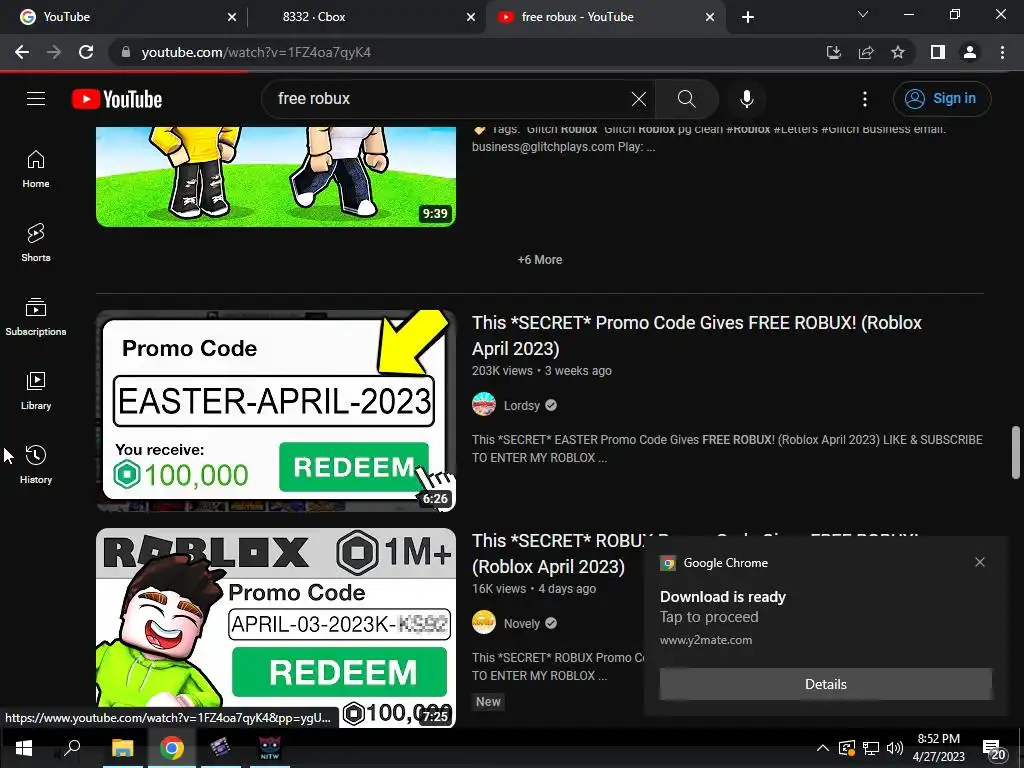Bookmark this page with the star
This screenshot has height=768, width=1024.
pos(898,52)
